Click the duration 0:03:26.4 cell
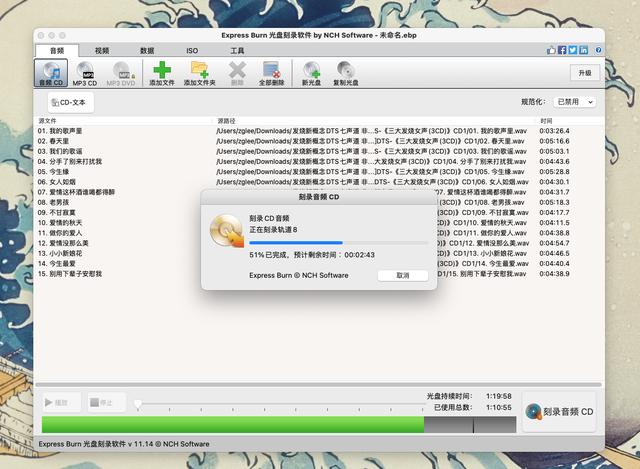The width and height of the screenshot is (640, 469). pyautogui.click(x=554, y=131)
